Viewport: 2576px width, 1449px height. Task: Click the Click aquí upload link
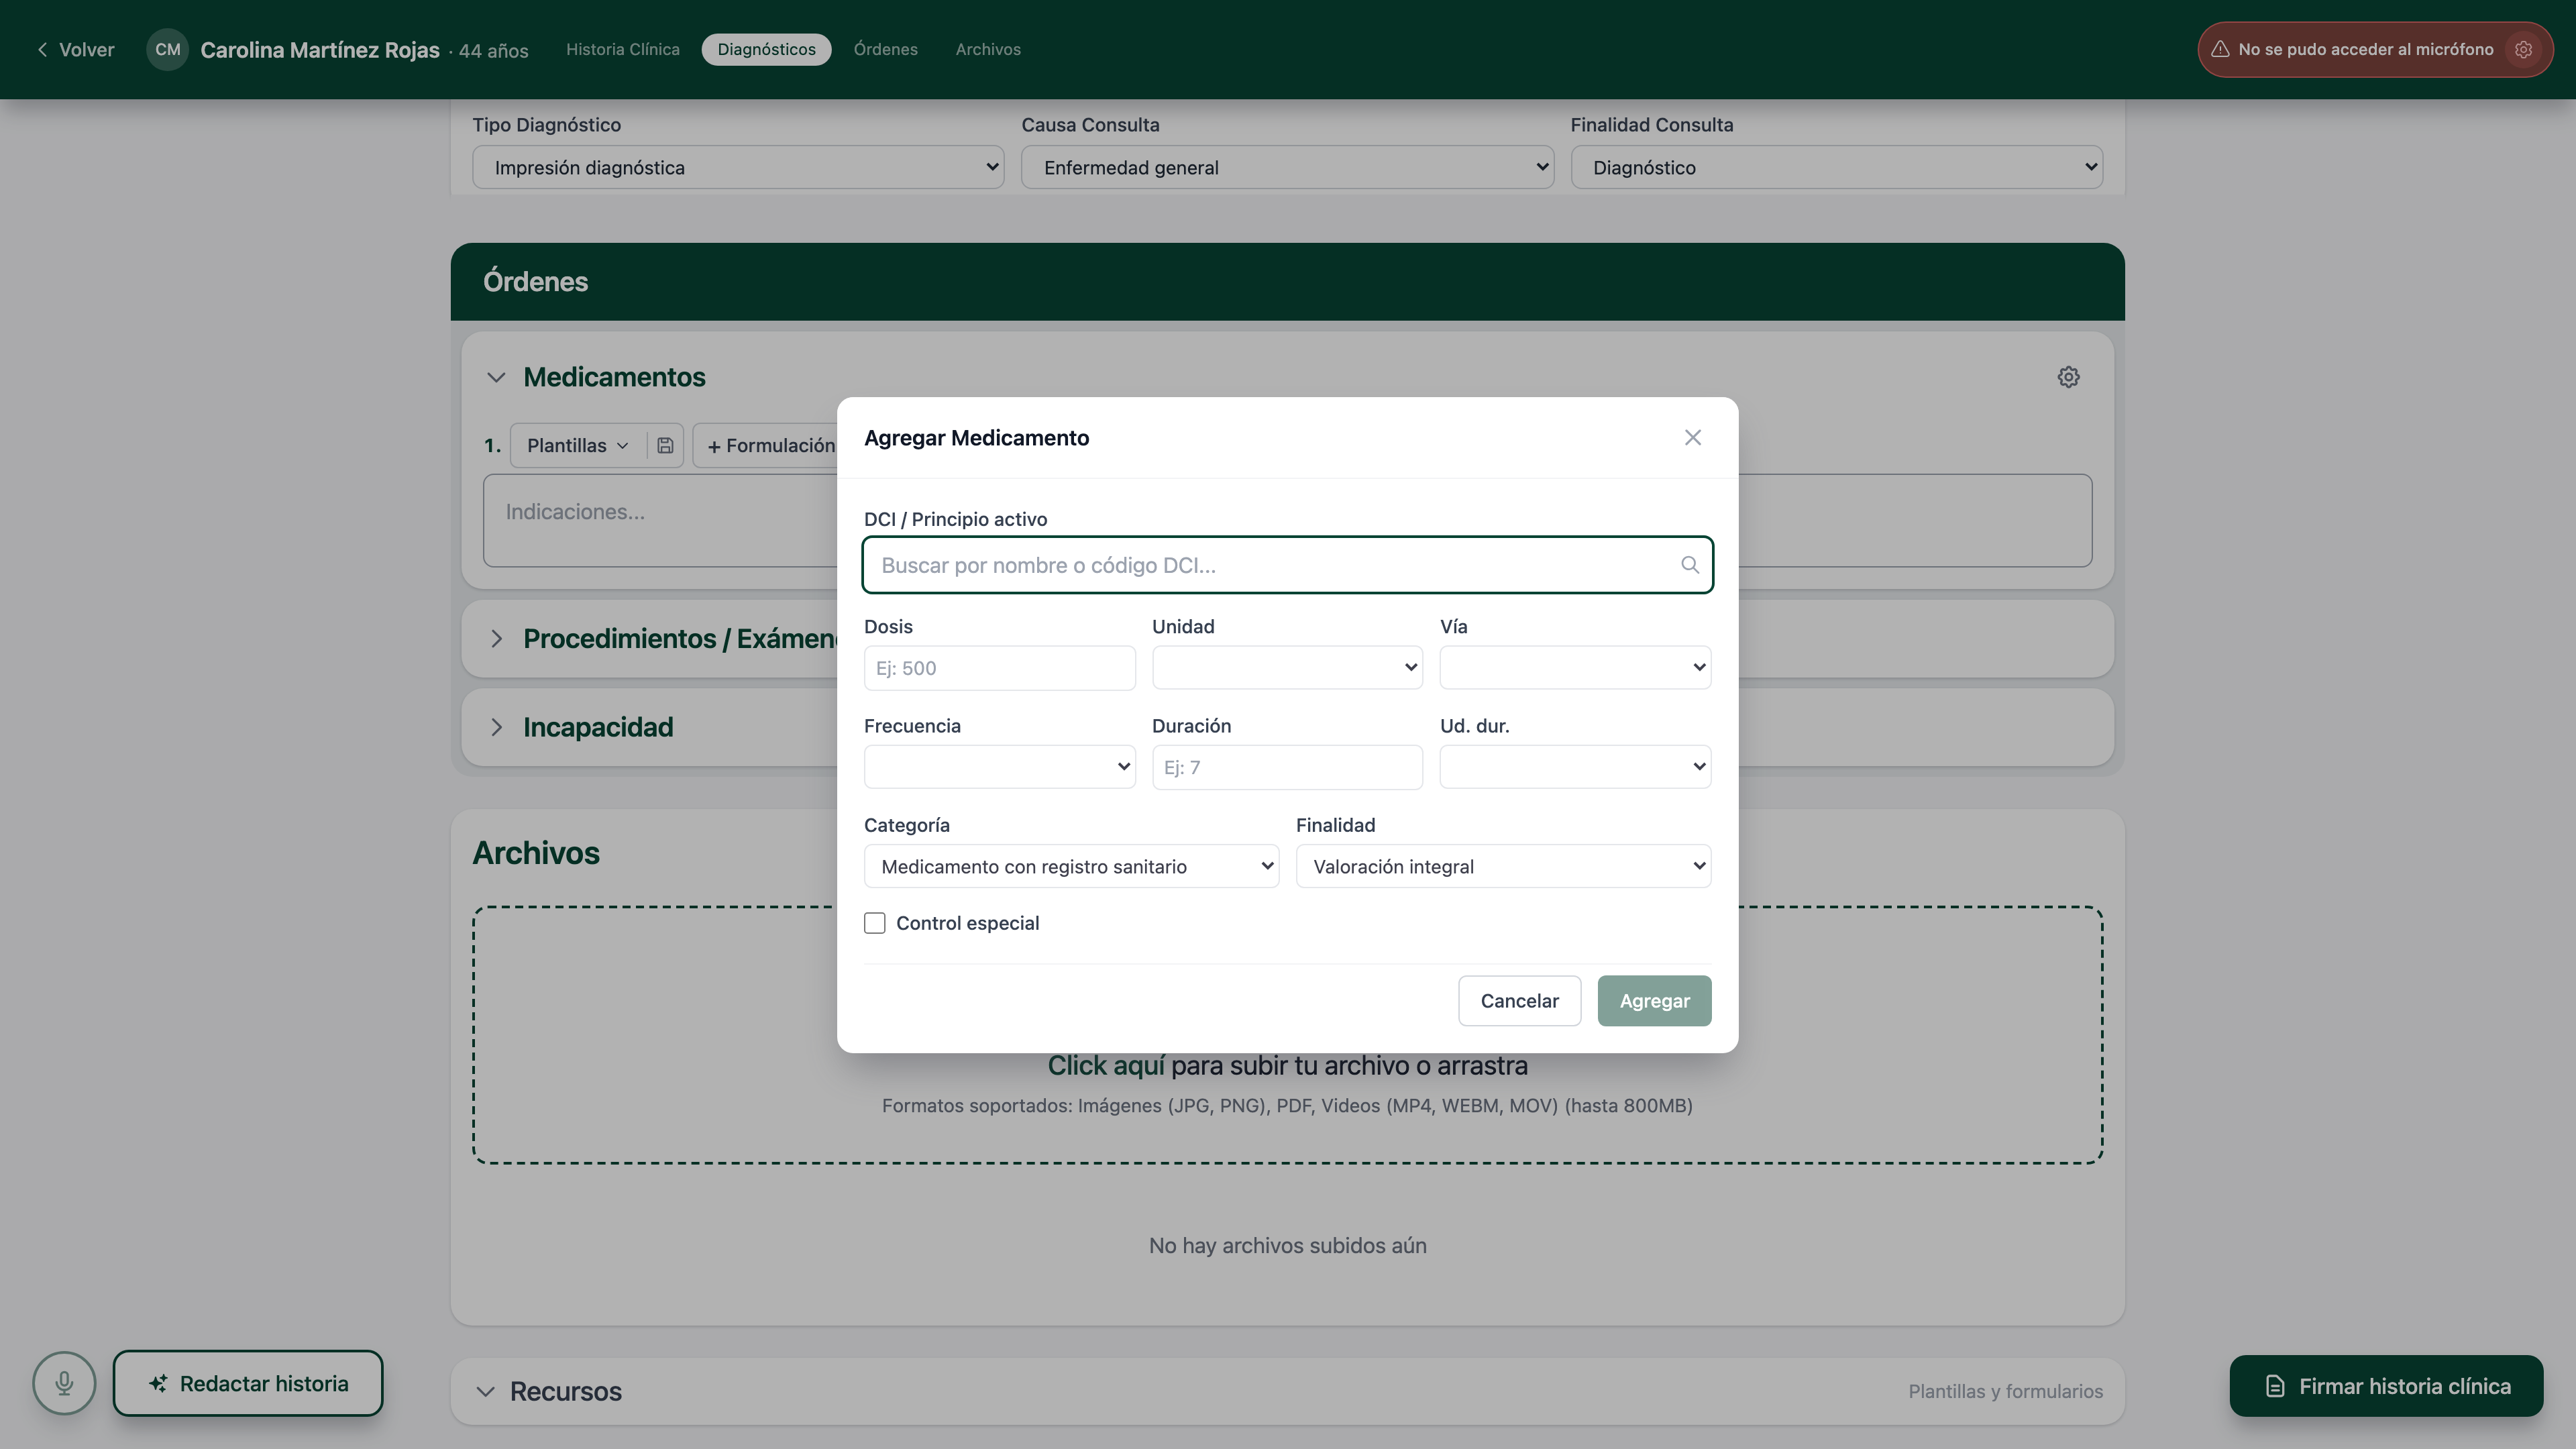coord(1105,1066)
